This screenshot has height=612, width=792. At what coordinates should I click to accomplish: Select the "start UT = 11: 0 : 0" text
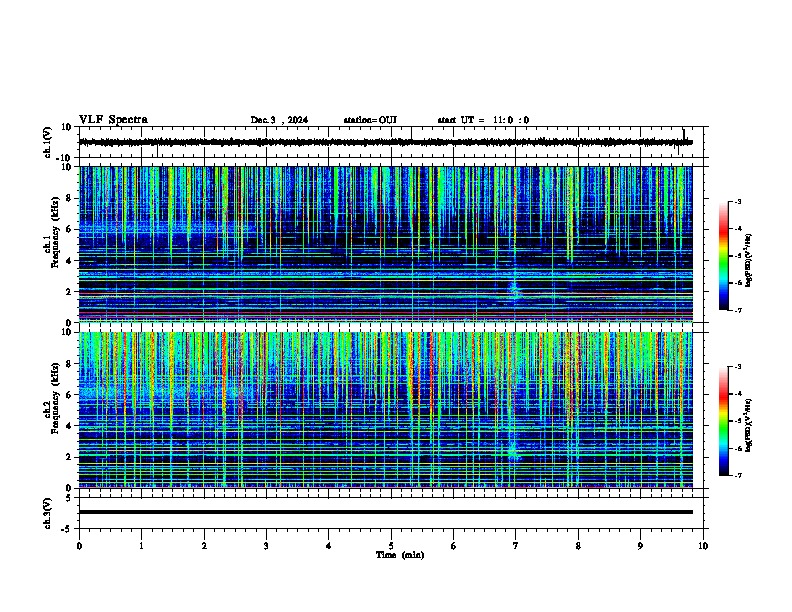coord(483,120)
